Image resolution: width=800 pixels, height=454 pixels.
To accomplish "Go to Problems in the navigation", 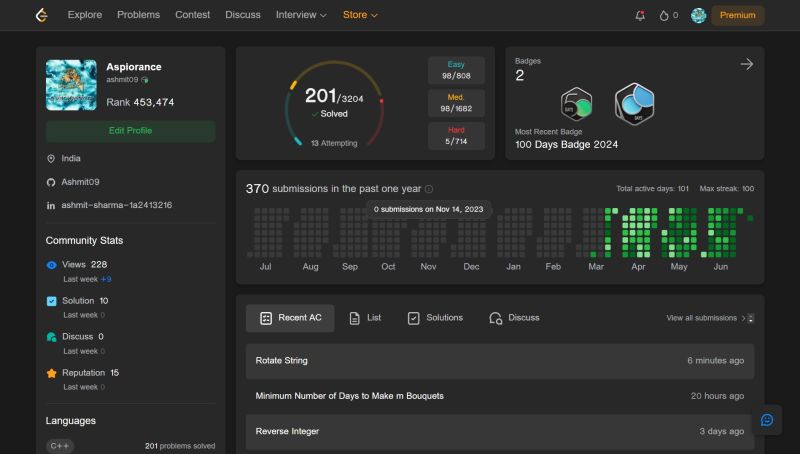I will [x=138, y=15].
